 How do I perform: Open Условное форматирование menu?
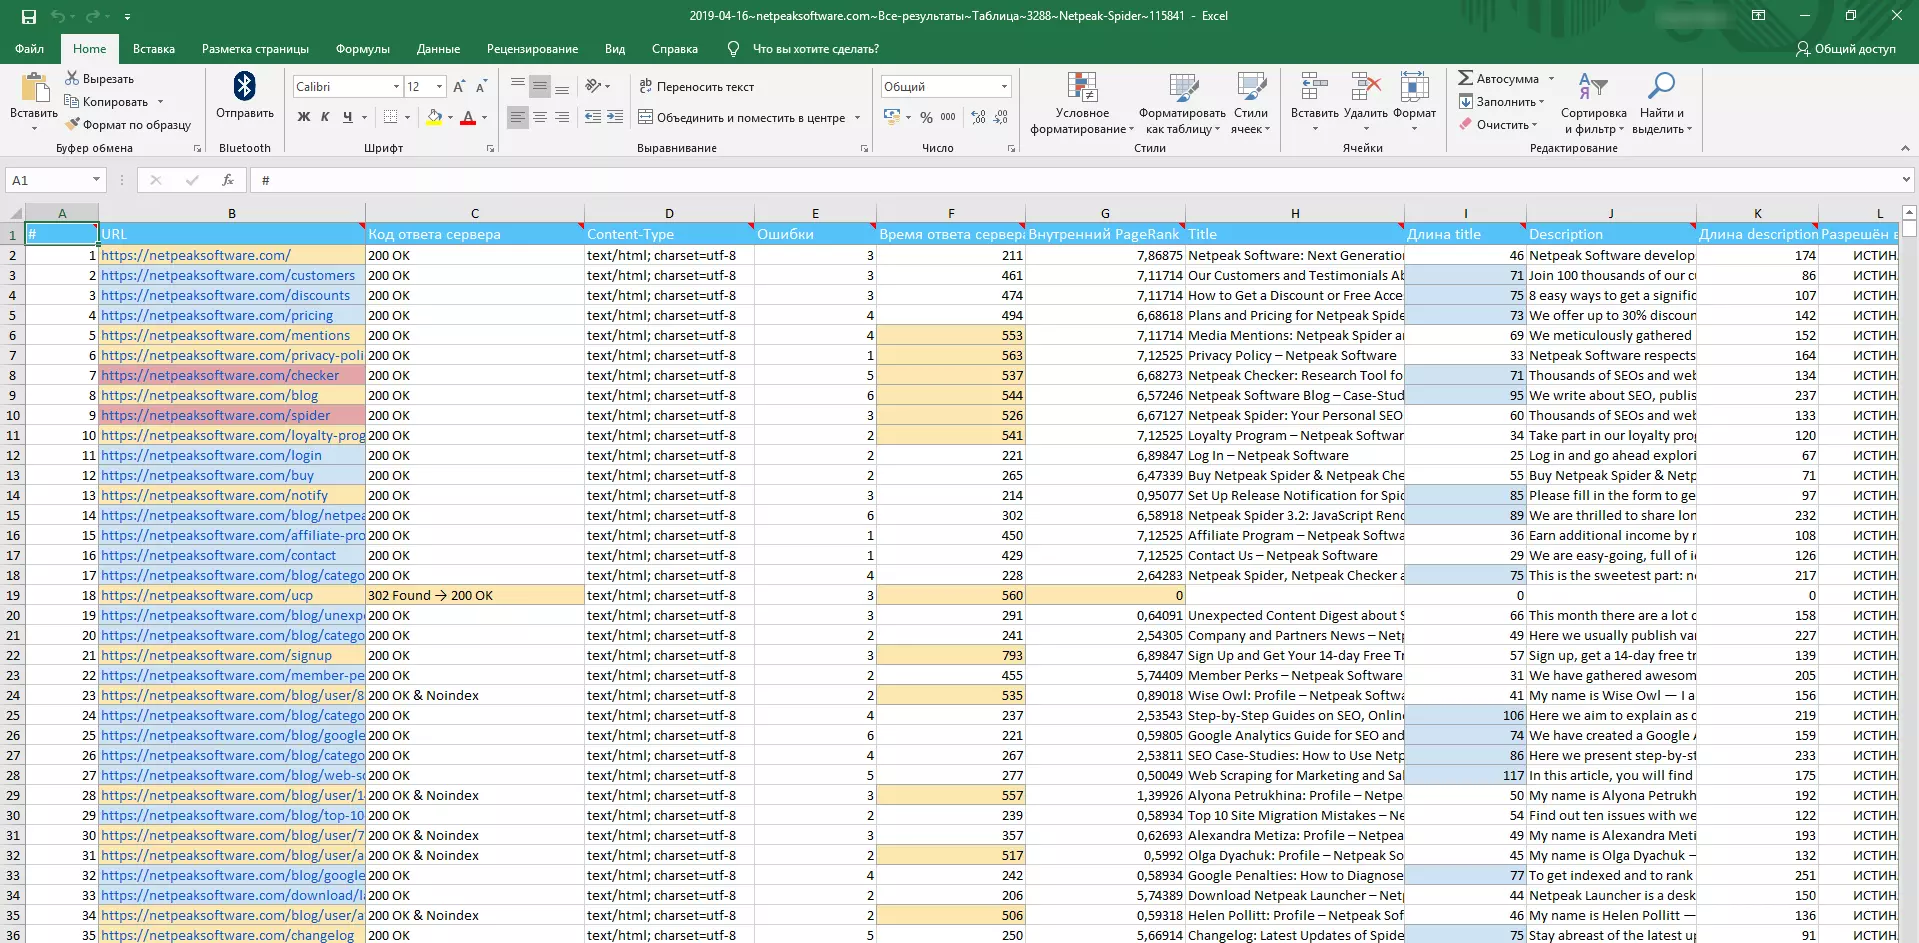tap(1082, 102)
